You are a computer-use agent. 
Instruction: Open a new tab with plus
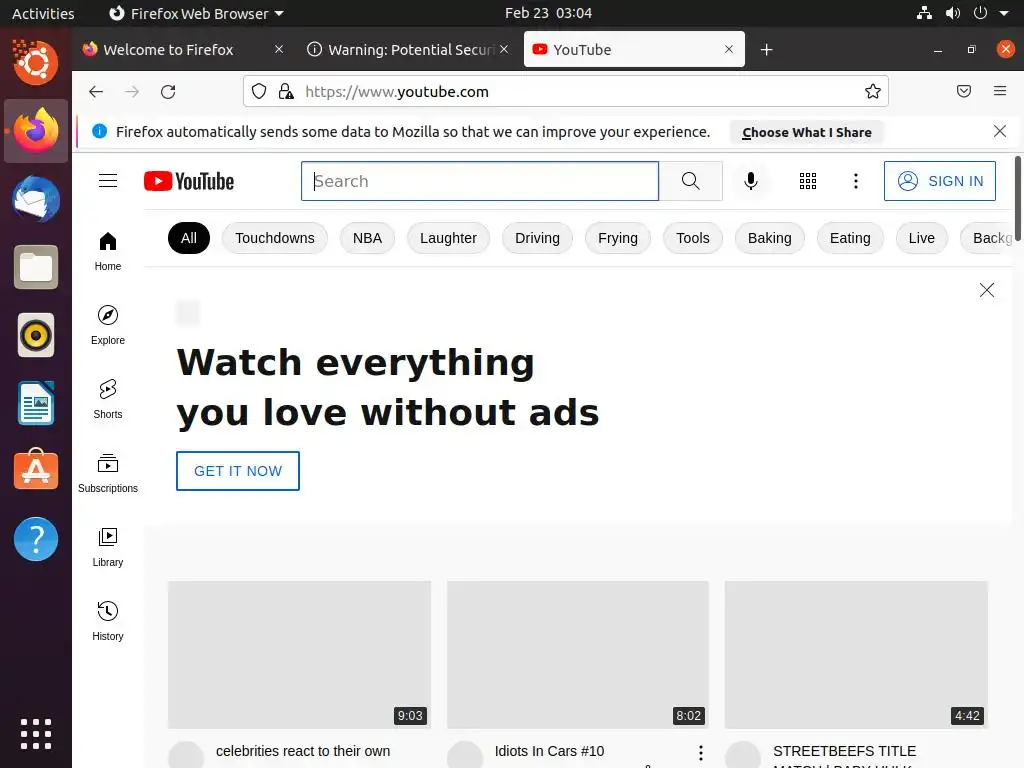coord(767,50)
